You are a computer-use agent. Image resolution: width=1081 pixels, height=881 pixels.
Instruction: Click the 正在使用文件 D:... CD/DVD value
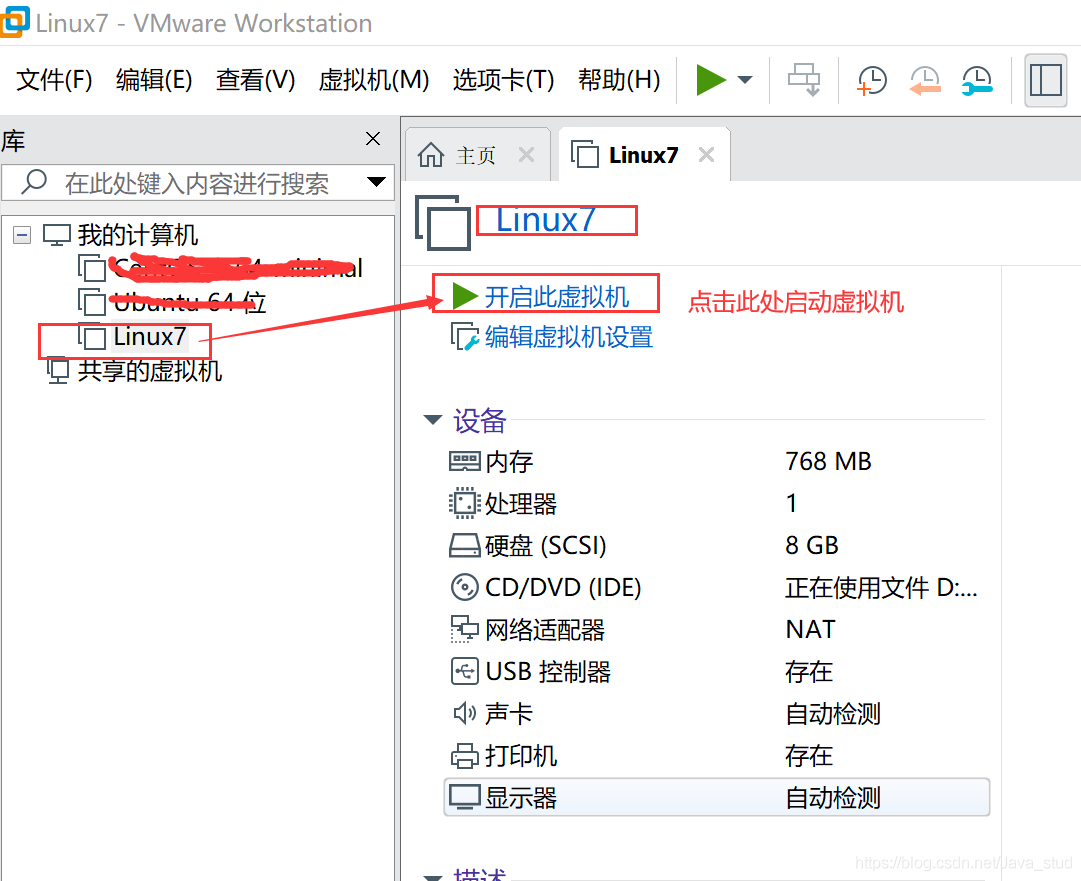pos(881,587)
